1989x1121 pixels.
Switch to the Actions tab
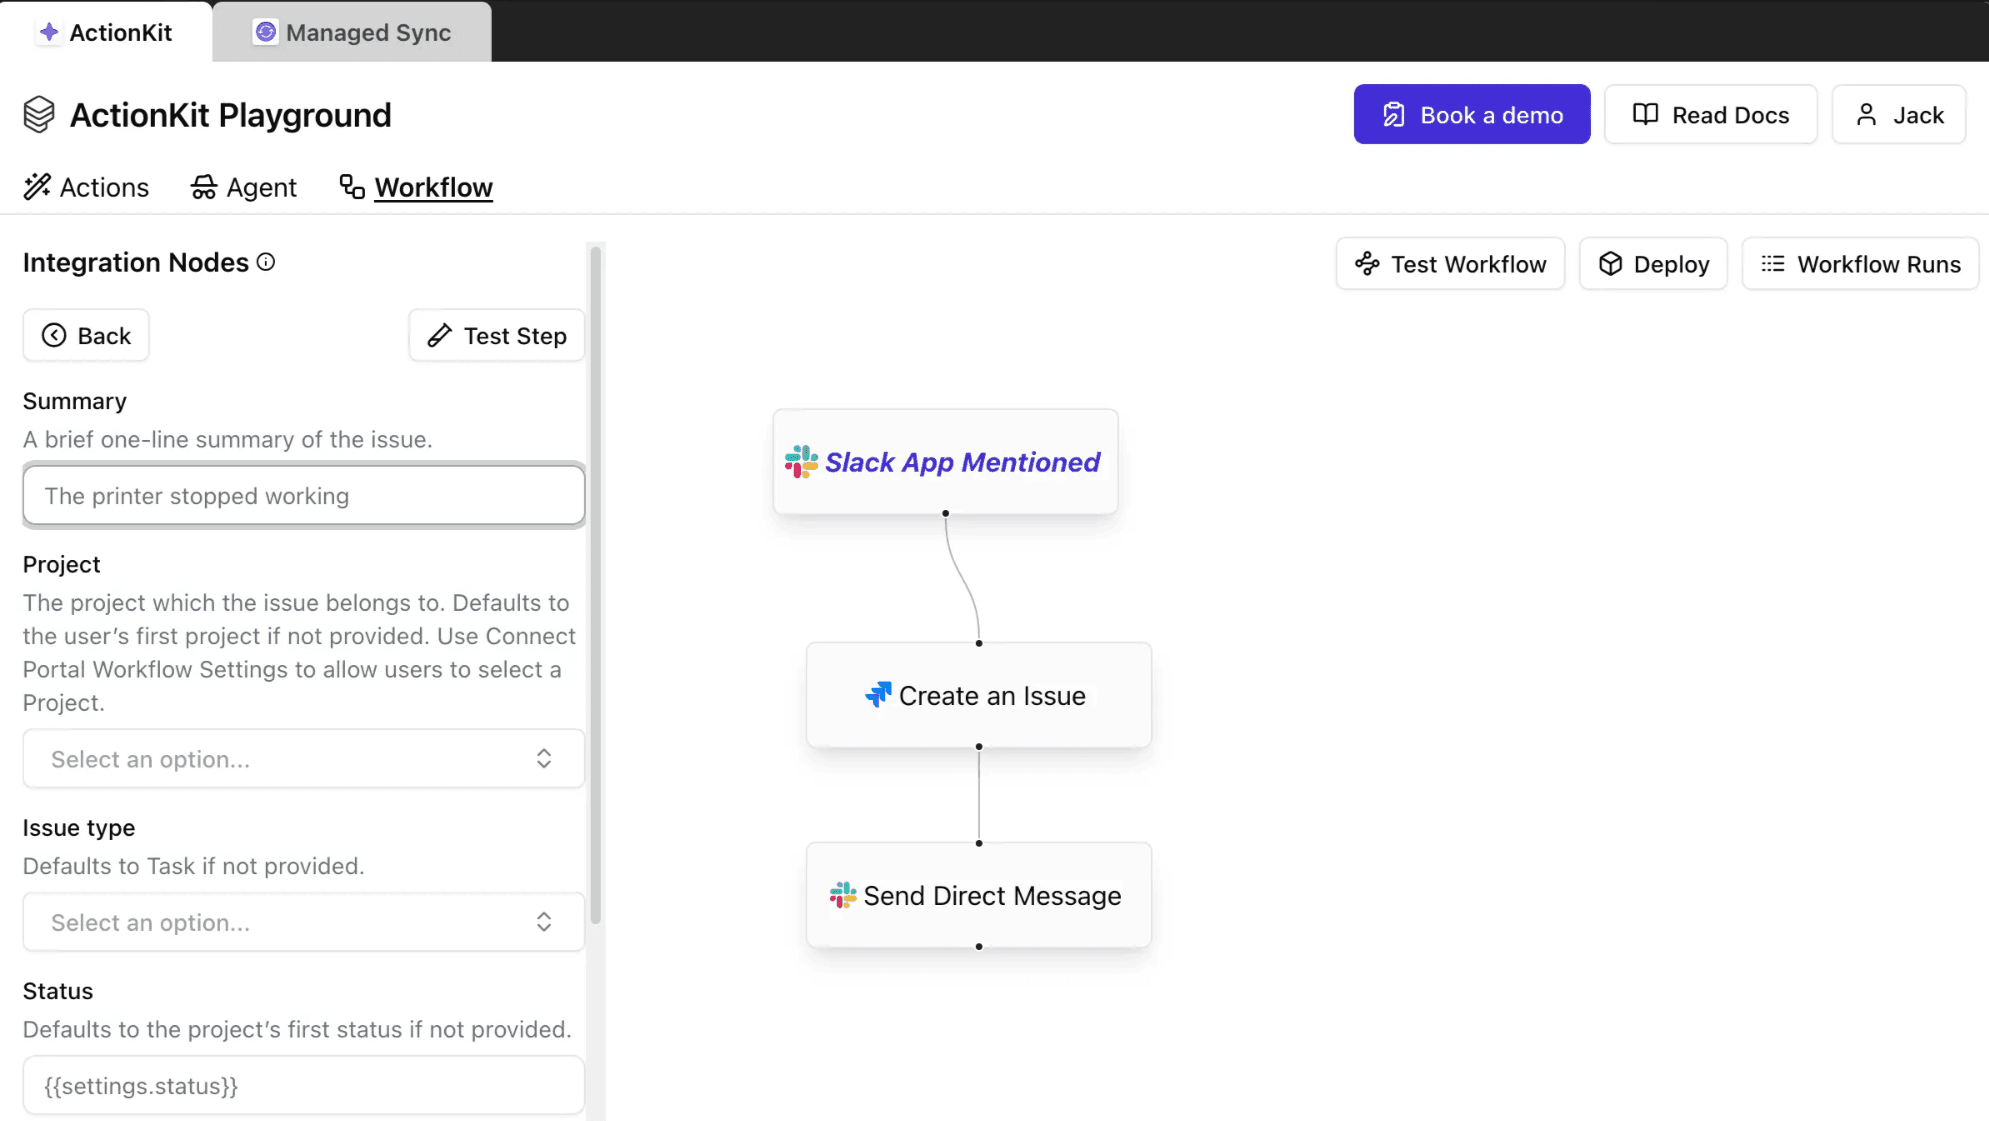pos(87,187)
